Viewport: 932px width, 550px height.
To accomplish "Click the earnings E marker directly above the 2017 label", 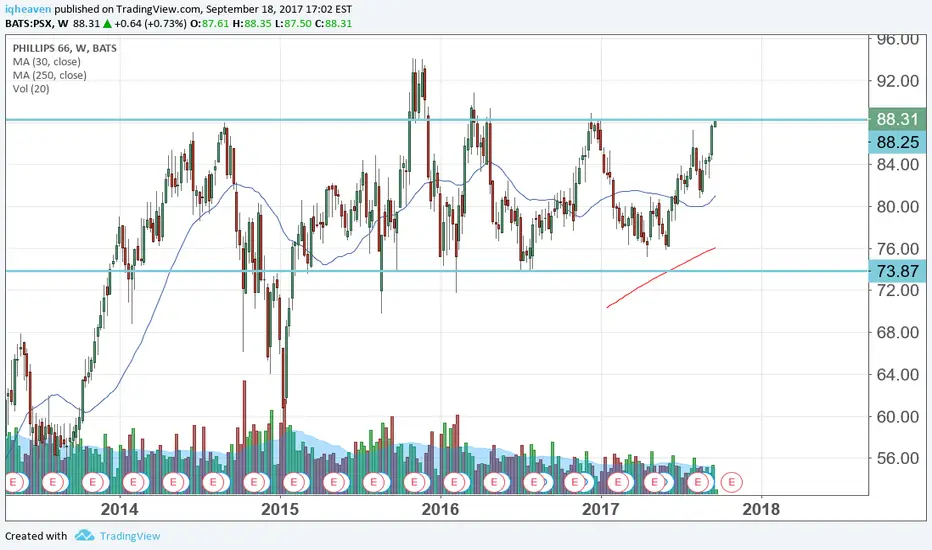I will [x=618, y=482].
